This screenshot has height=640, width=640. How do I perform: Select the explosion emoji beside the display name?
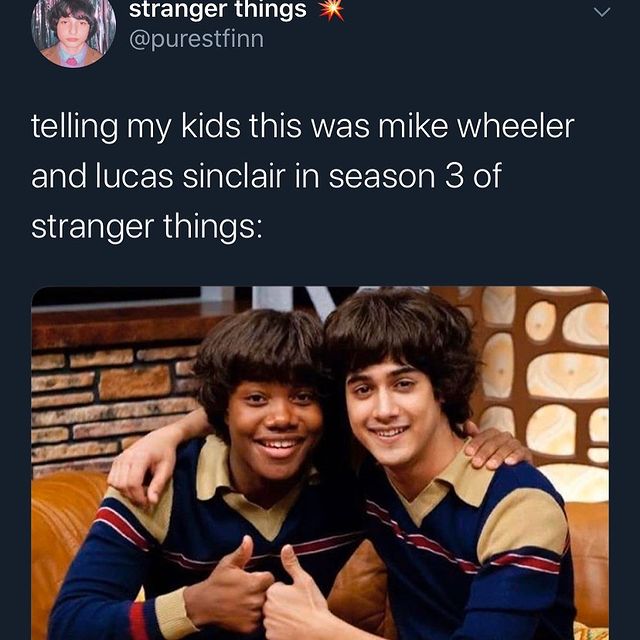tap(331, 10)
